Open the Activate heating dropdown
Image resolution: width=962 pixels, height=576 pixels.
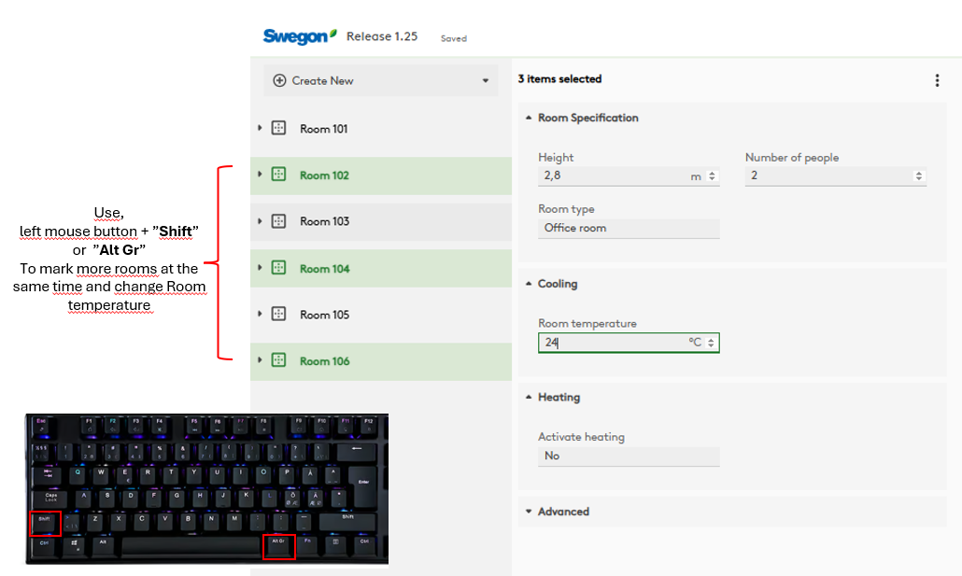point(628,456)
